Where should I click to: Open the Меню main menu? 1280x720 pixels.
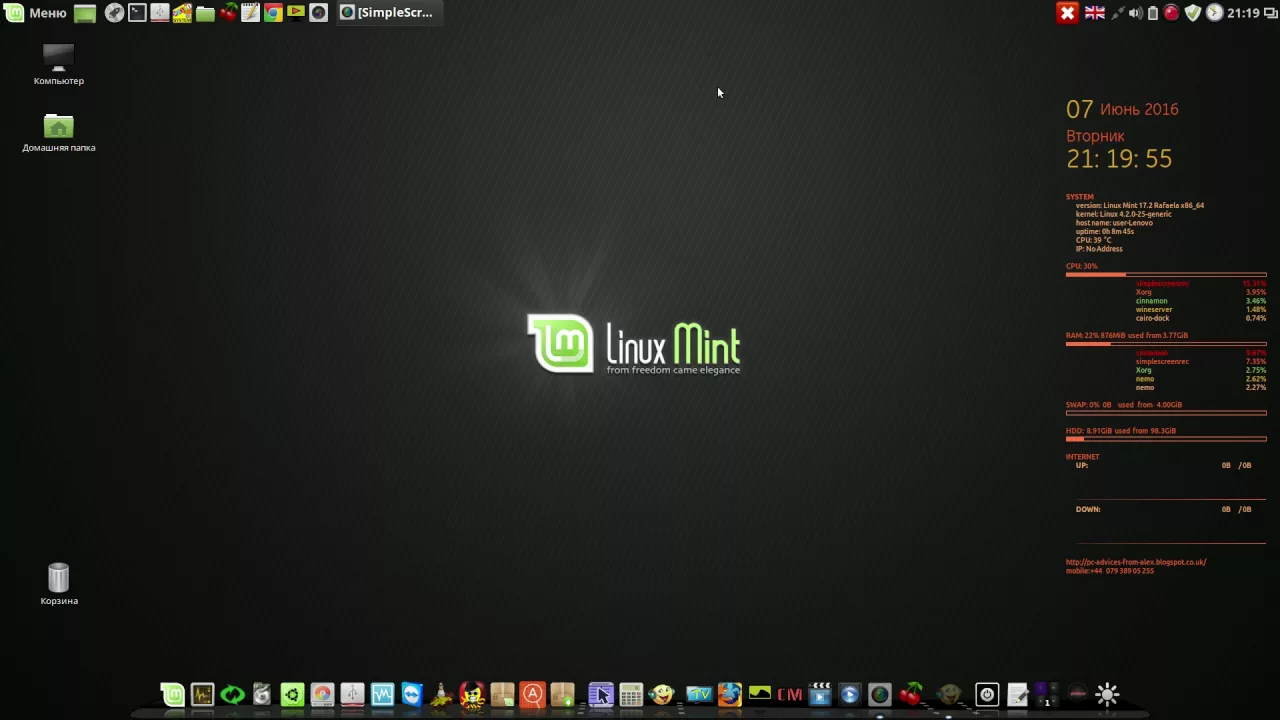[x=36, y=13]
